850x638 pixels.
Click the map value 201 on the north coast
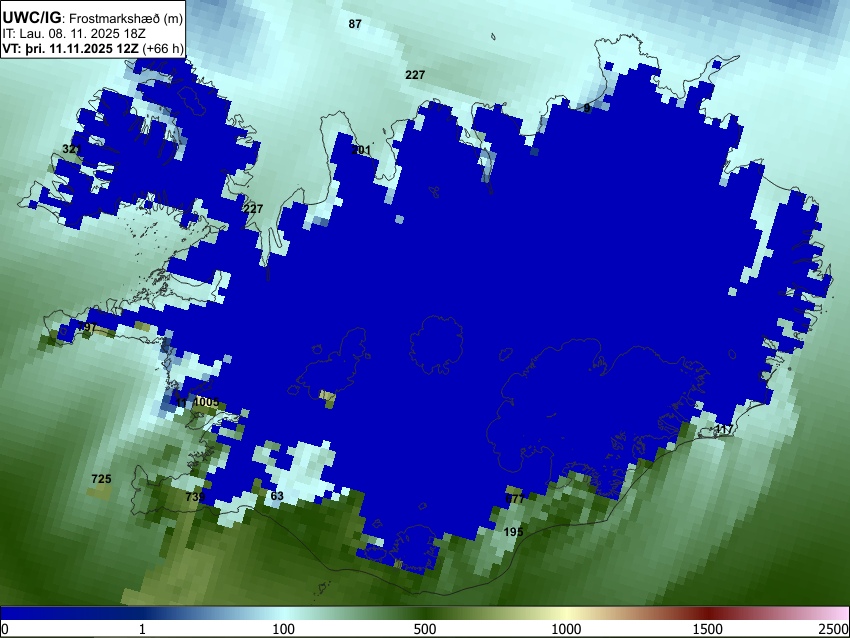[x=361, y=150]
